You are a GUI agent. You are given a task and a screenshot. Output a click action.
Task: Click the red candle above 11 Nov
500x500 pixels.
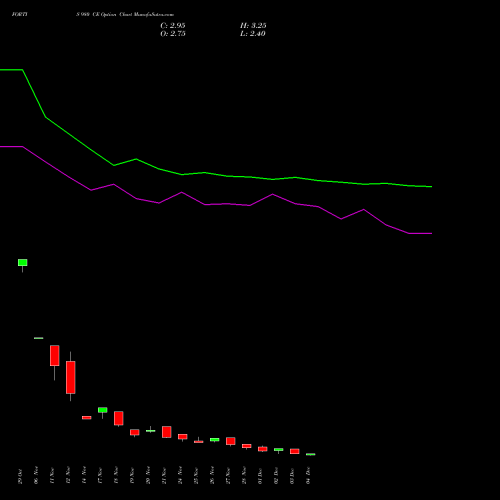[x=55, y=356]
